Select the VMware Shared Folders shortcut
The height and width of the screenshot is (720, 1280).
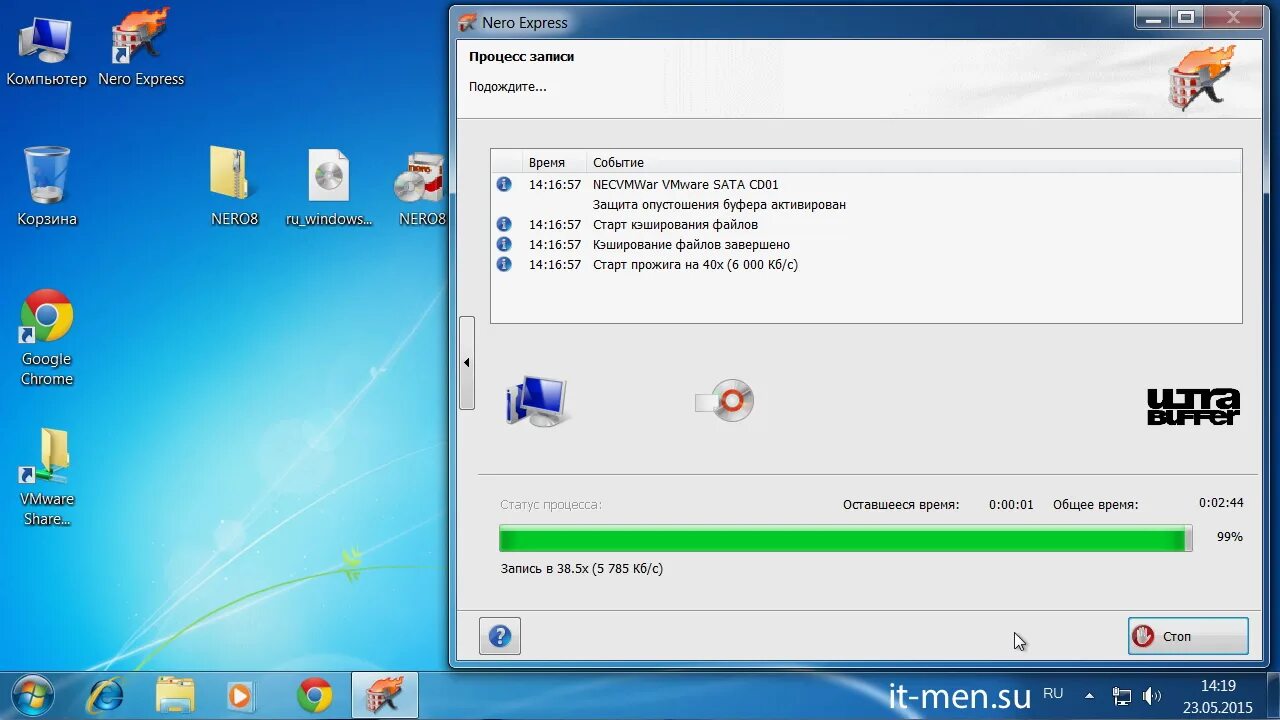46,477
